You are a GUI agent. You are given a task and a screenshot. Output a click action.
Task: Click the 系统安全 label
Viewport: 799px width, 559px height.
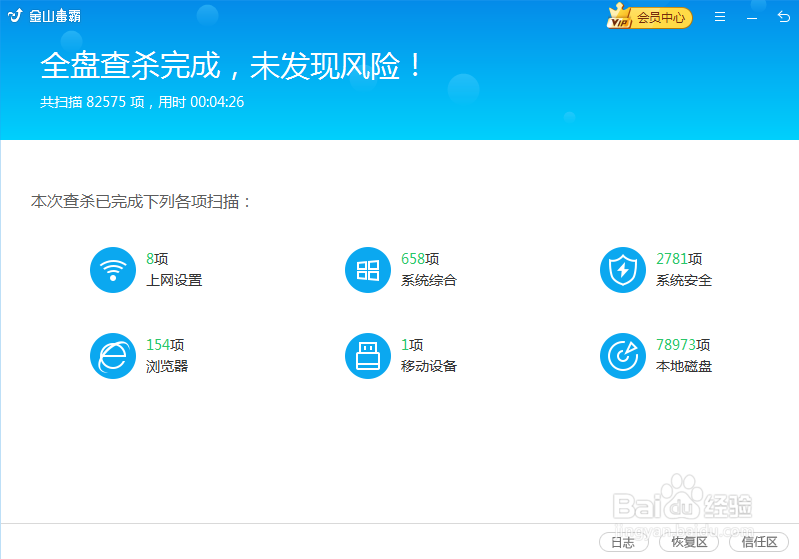684,280
